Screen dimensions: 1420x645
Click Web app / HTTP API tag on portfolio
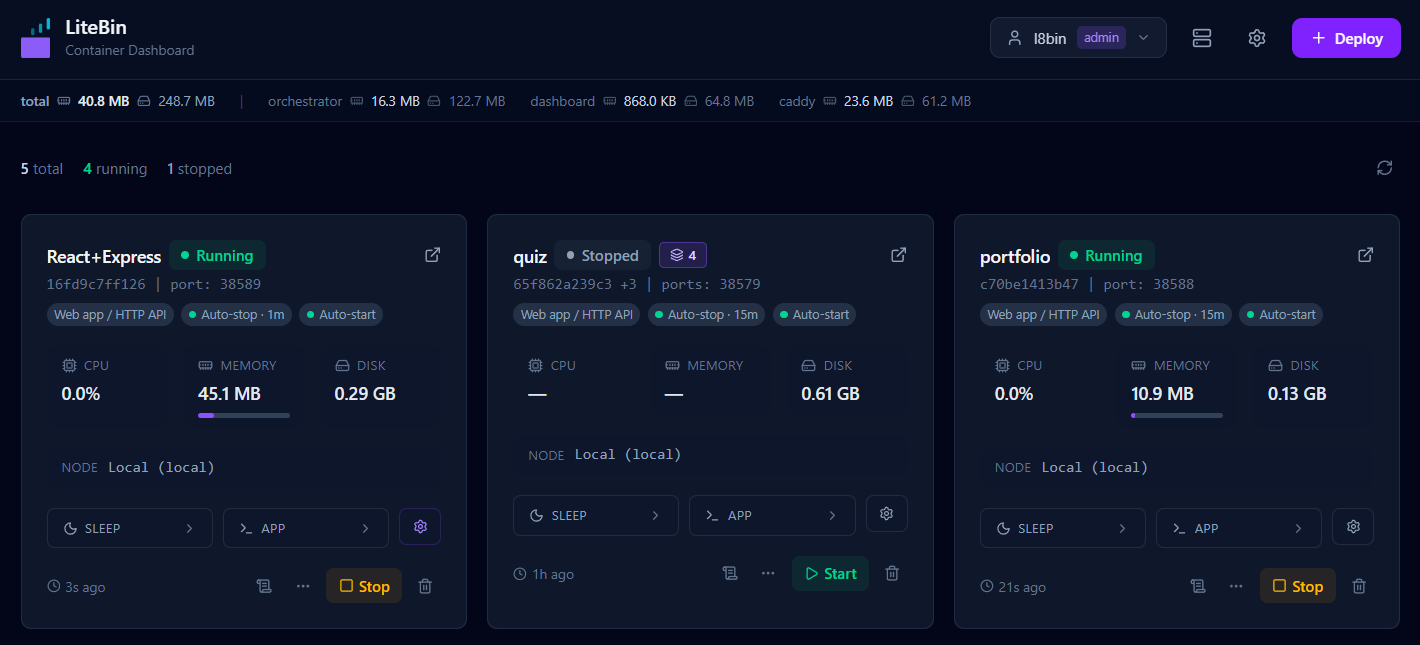coord(1044,314)
